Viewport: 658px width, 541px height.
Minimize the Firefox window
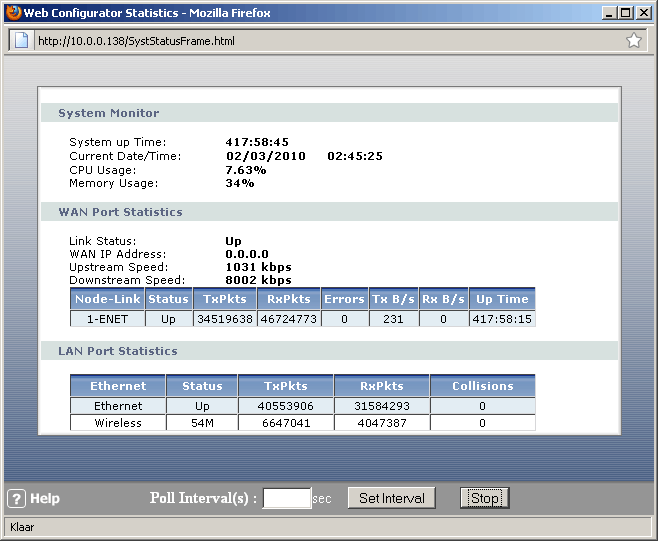tap(609, 13)
